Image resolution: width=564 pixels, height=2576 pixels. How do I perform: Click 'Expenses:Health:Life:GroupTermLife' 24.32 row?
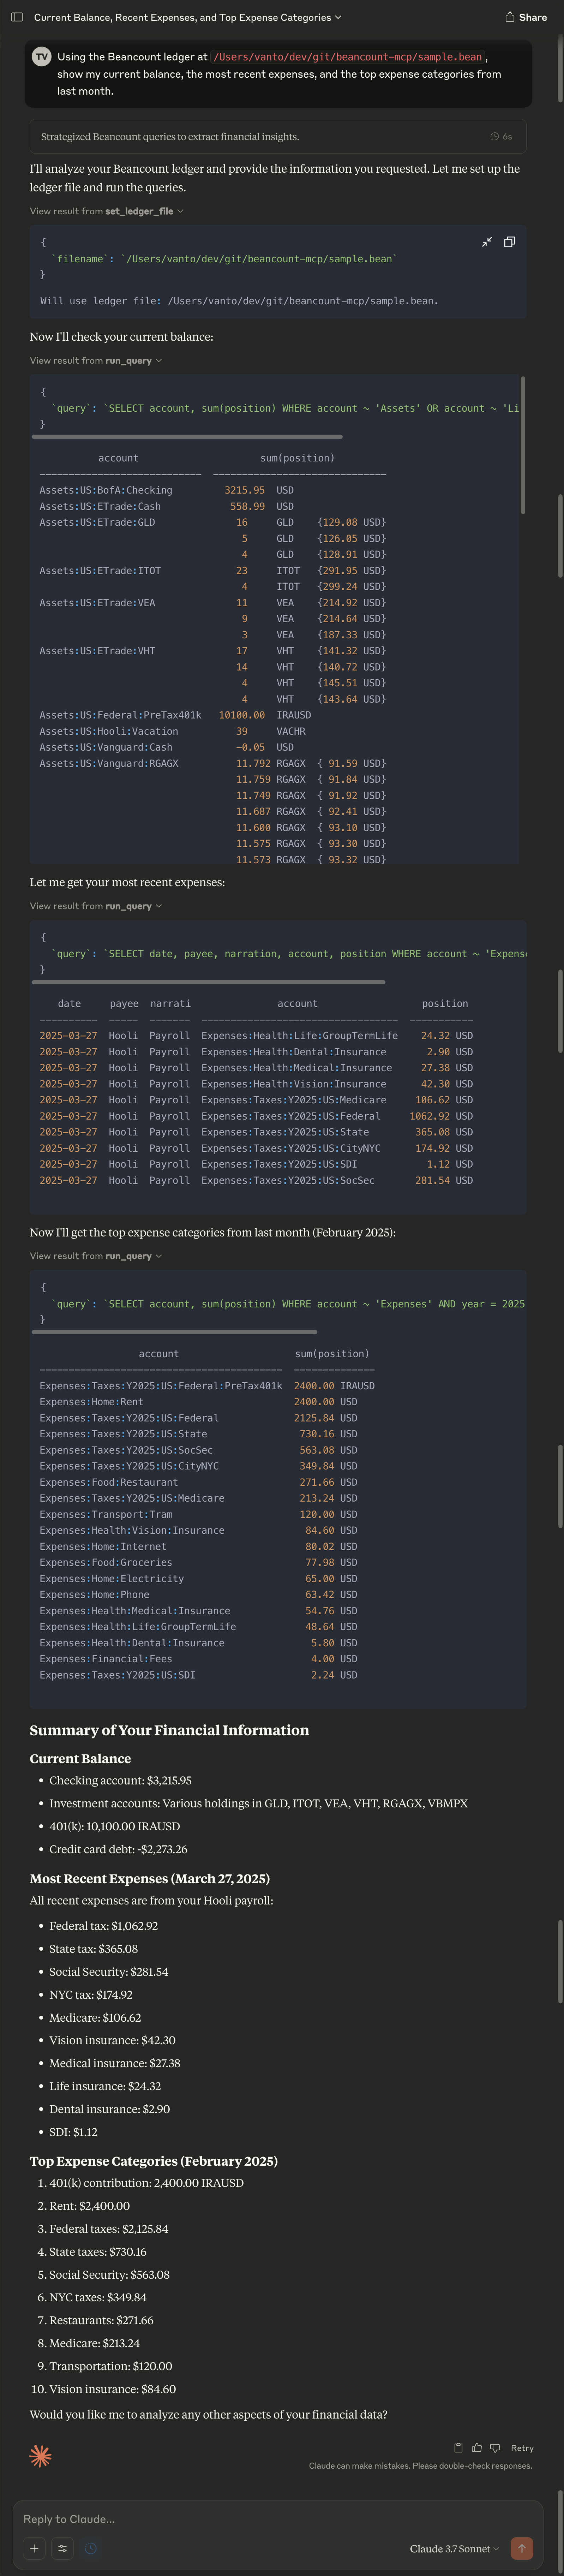pyautogui.click(x=256, y=1036)
